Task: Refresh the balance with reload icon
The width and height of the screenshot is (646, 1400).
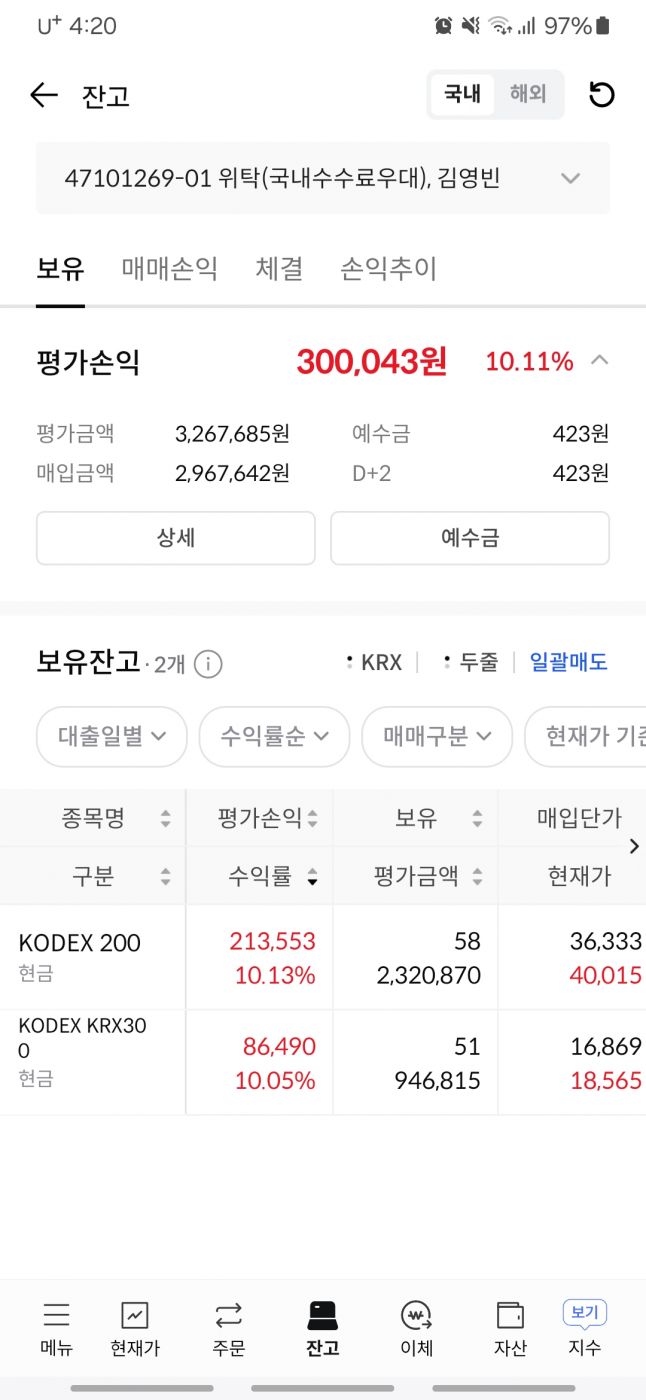Action: [601, 95]
